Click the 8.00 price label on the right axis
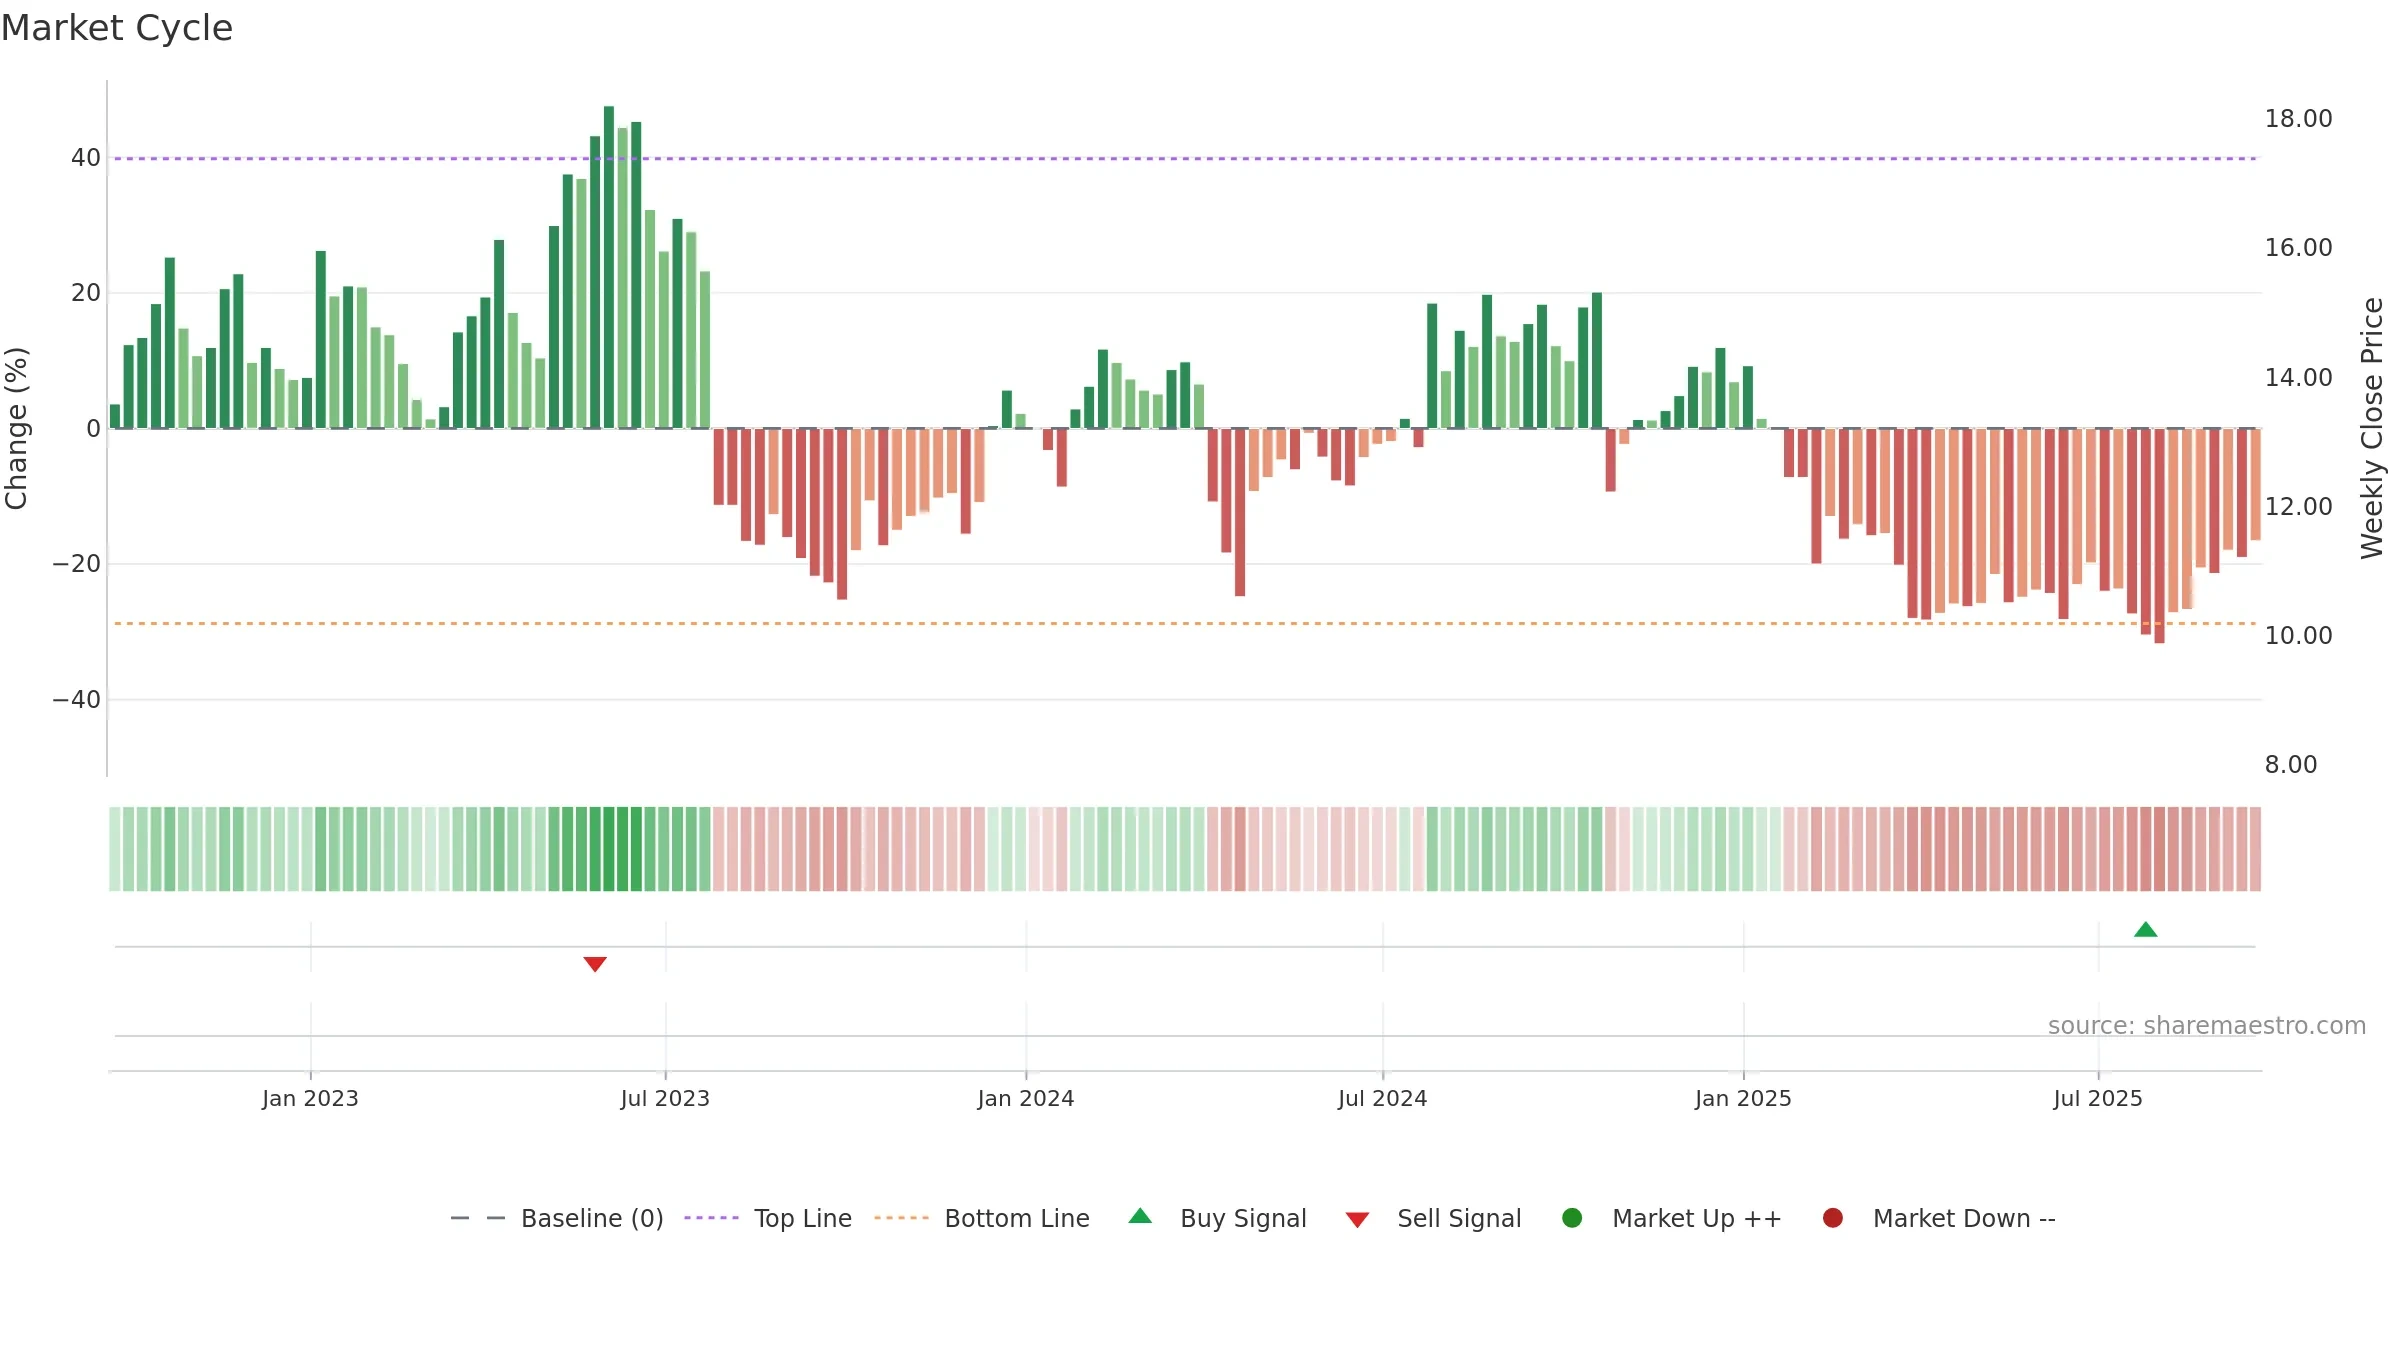The height and width of the screenshot is (1350, 2400). pyautogui.click(x=2291, y=765)
